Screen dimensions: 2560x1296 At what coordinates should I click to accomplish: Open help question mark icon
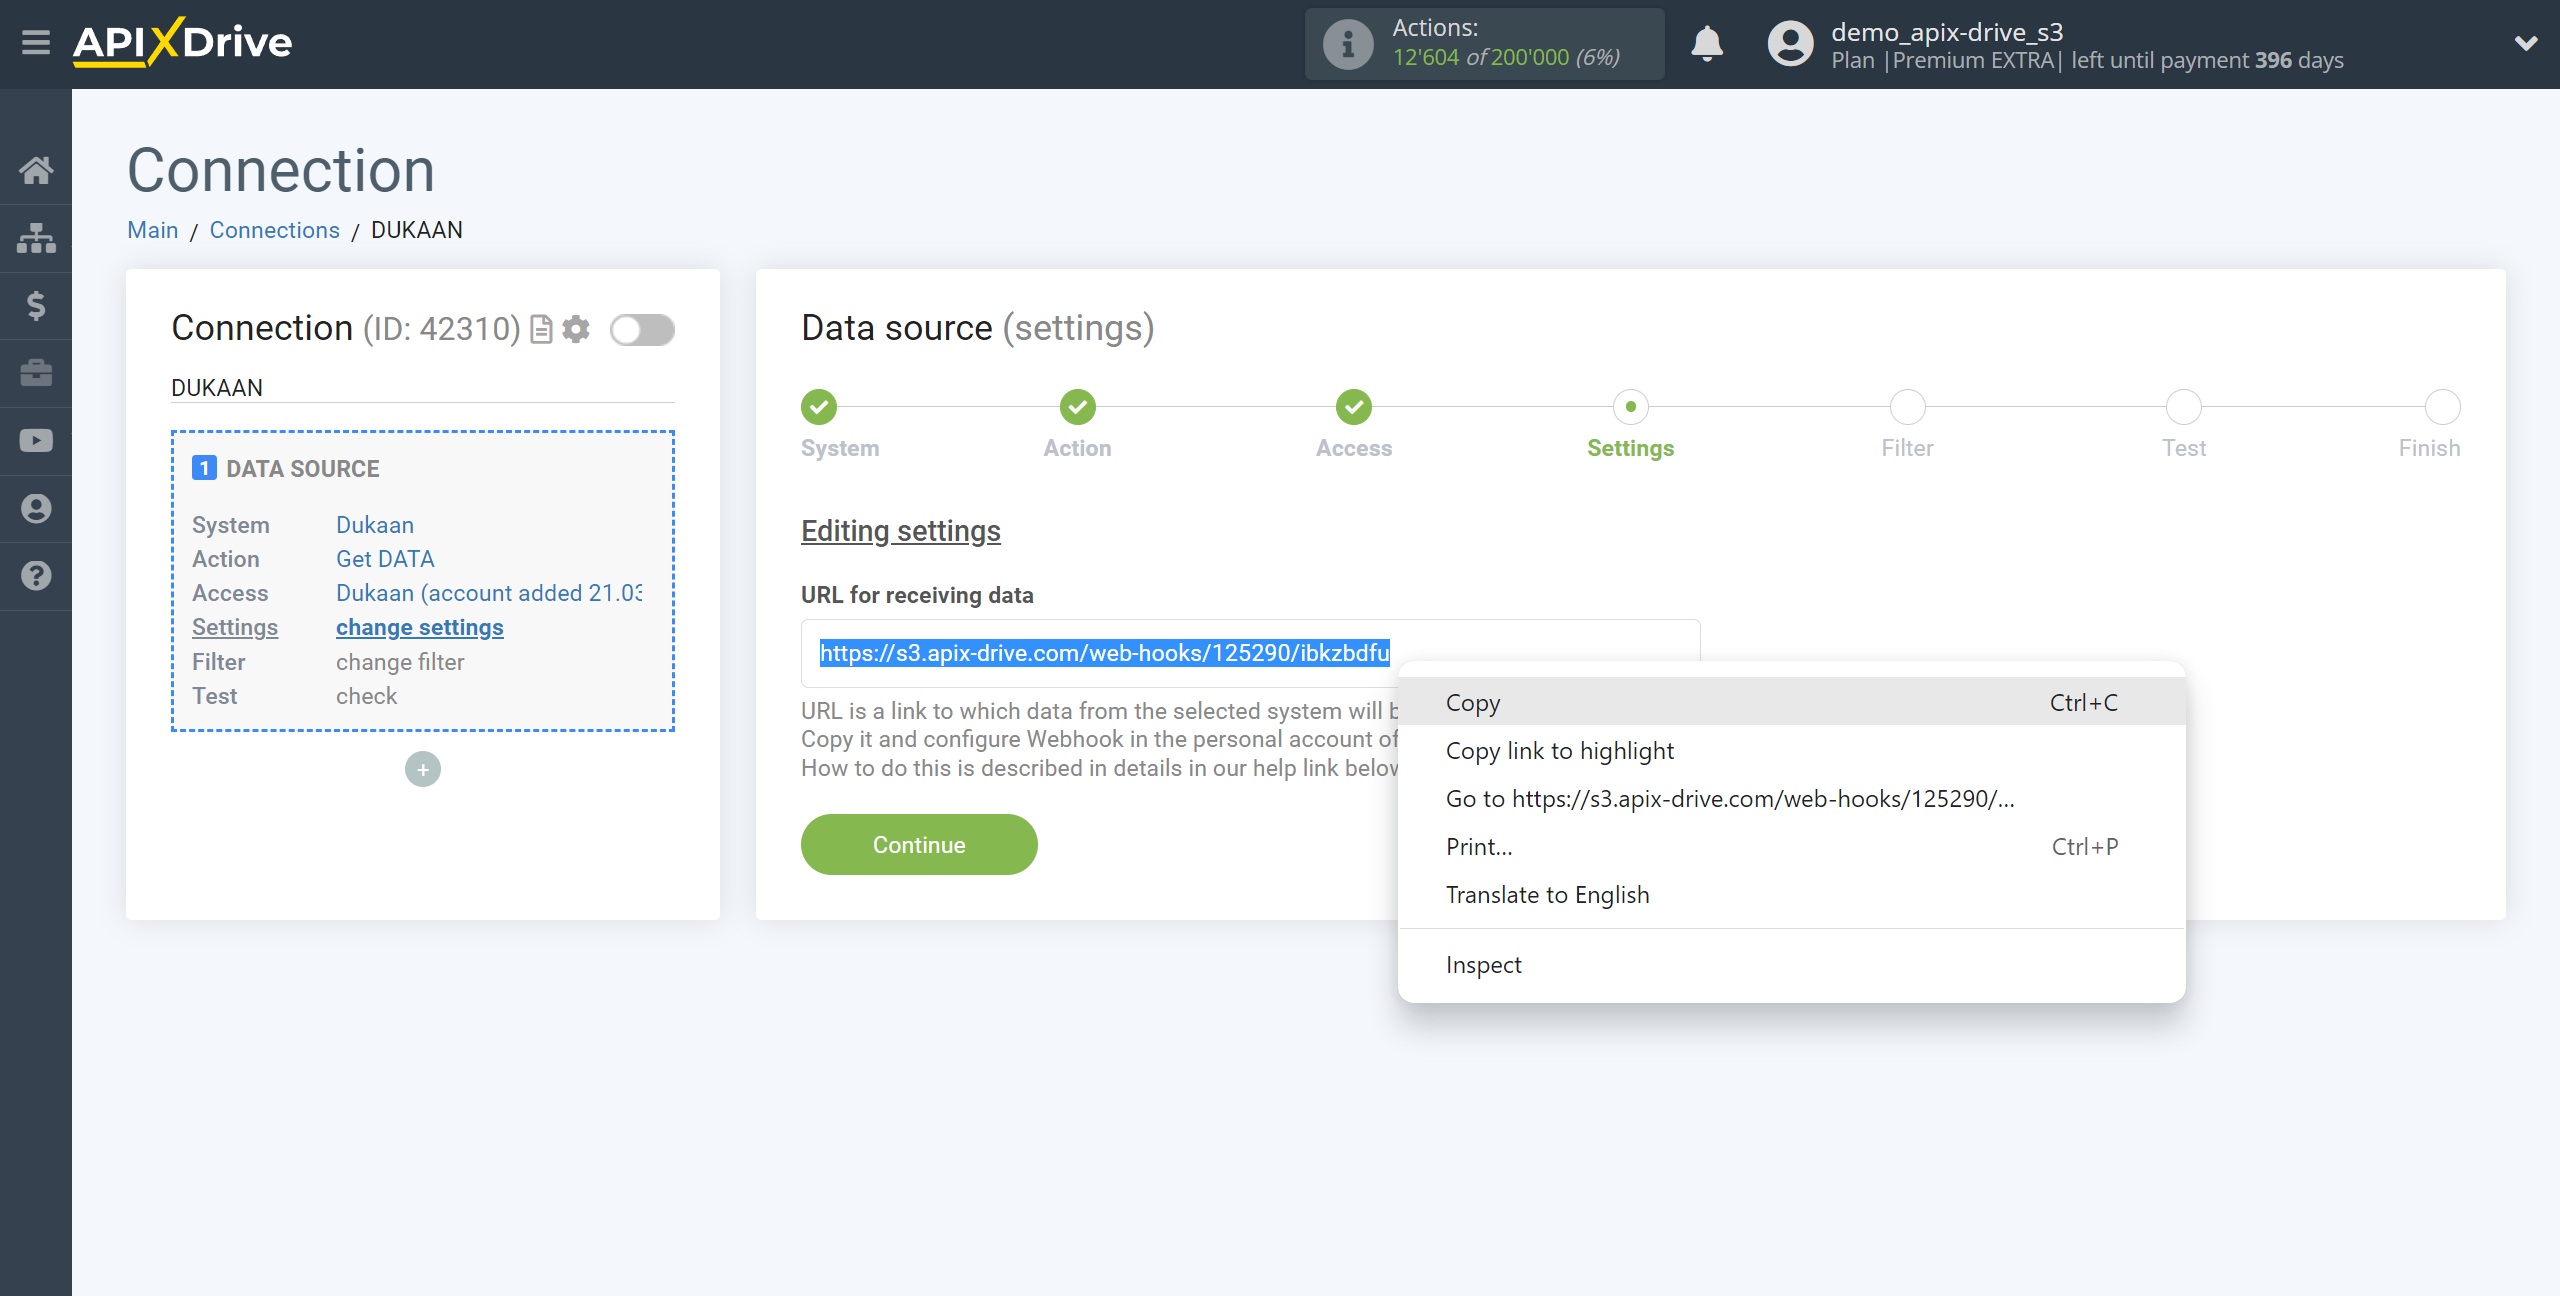(36, 576)
